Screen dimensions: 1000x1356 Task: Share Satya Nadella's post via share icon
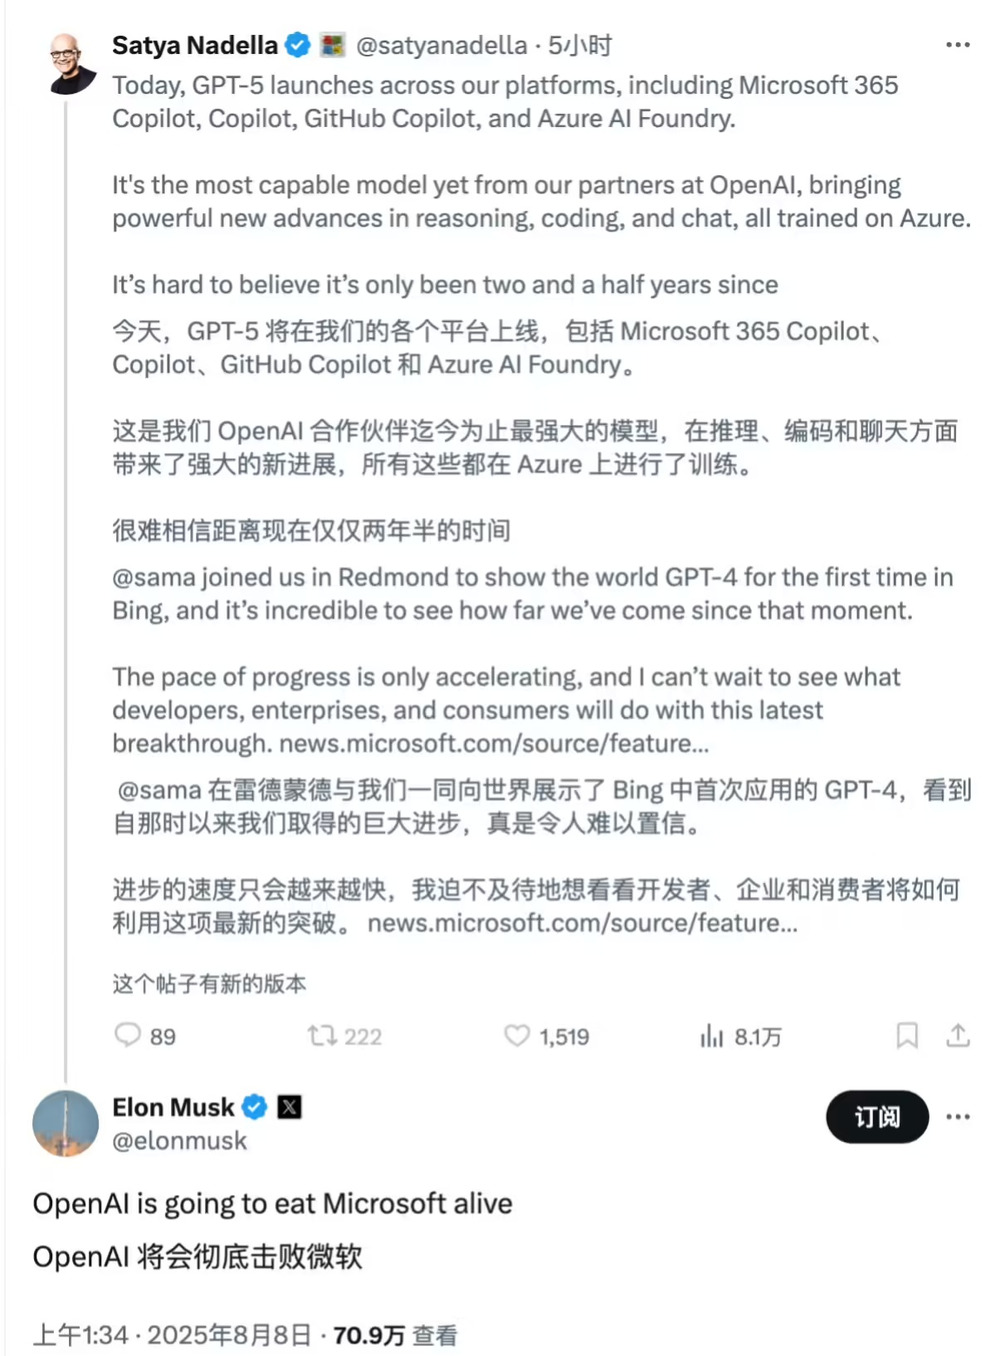pos(958,1036)
